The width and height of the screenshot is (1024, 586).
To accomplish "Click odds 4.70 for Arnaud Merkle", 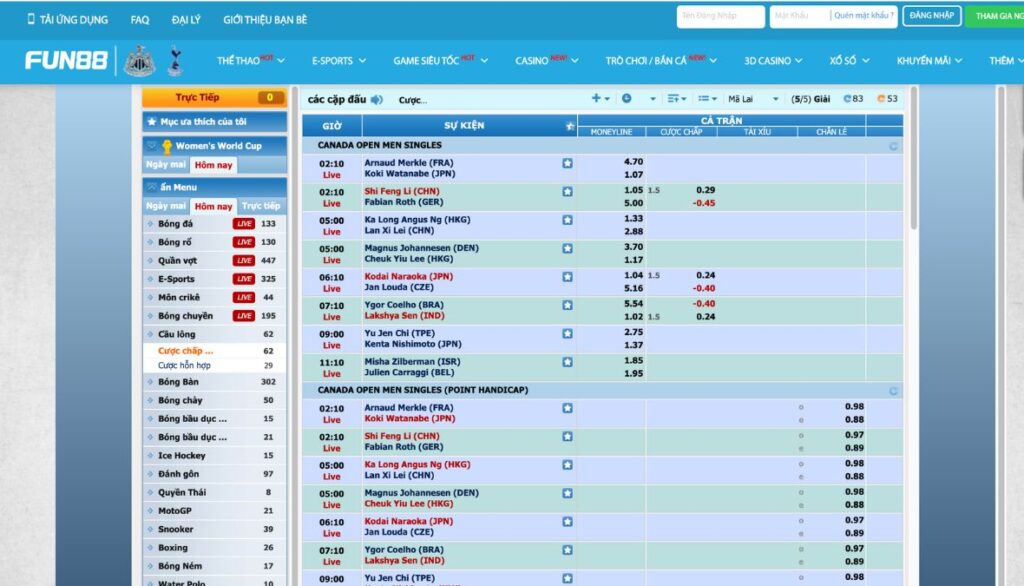I will tap(633, 161).
